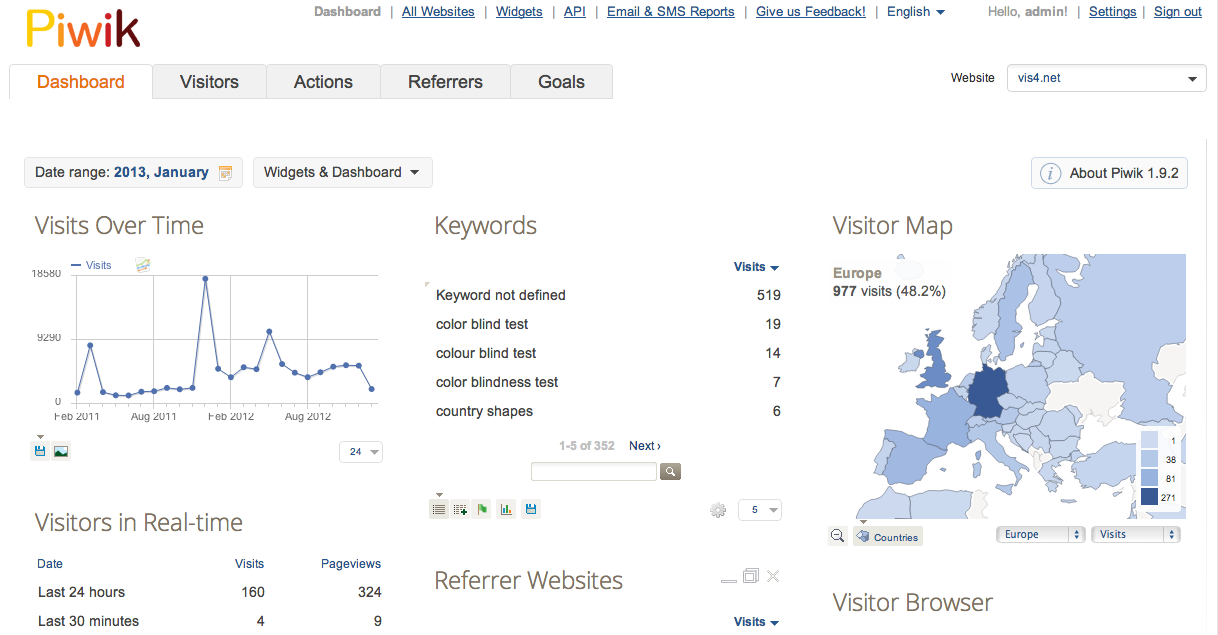The width and height of the screenshot is (1218, 635).
Task: Open the Europe region dropdown on map
Action: tap(1041, 535)
